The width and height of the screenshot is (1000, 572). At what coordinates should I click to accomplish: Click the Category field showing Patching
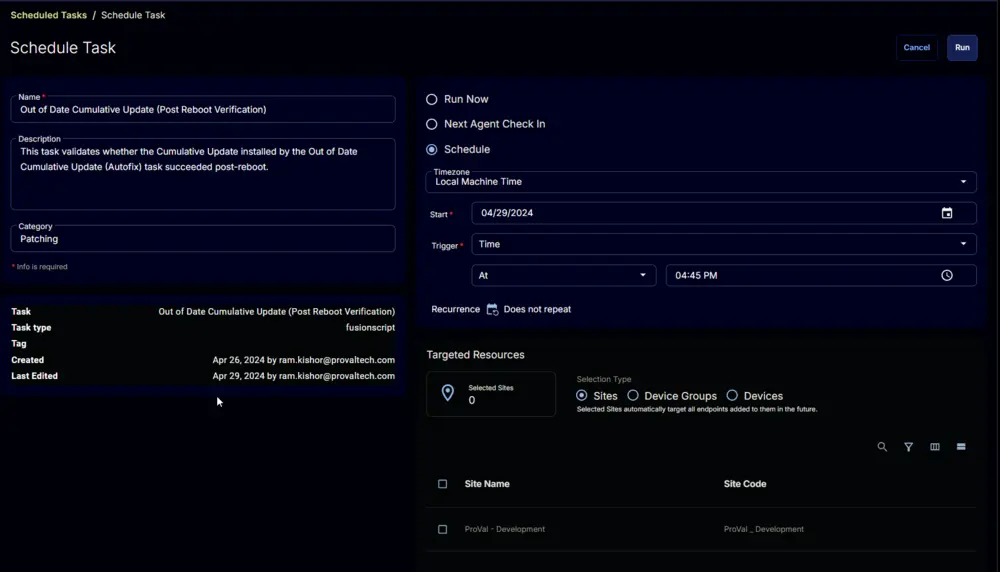(203, 238)
